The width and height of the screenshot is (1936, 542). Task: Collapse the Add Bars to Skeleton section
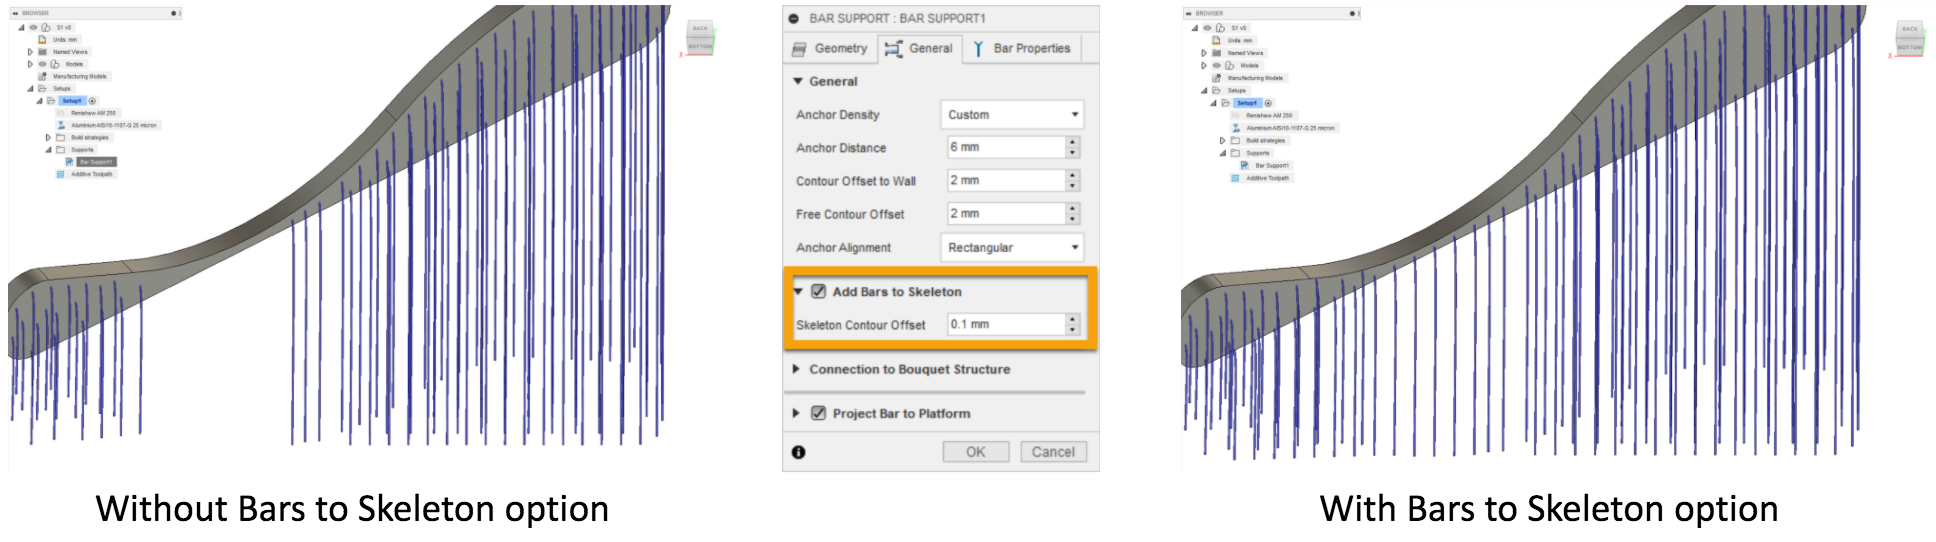pyautogui.click(x=798, y=291)
